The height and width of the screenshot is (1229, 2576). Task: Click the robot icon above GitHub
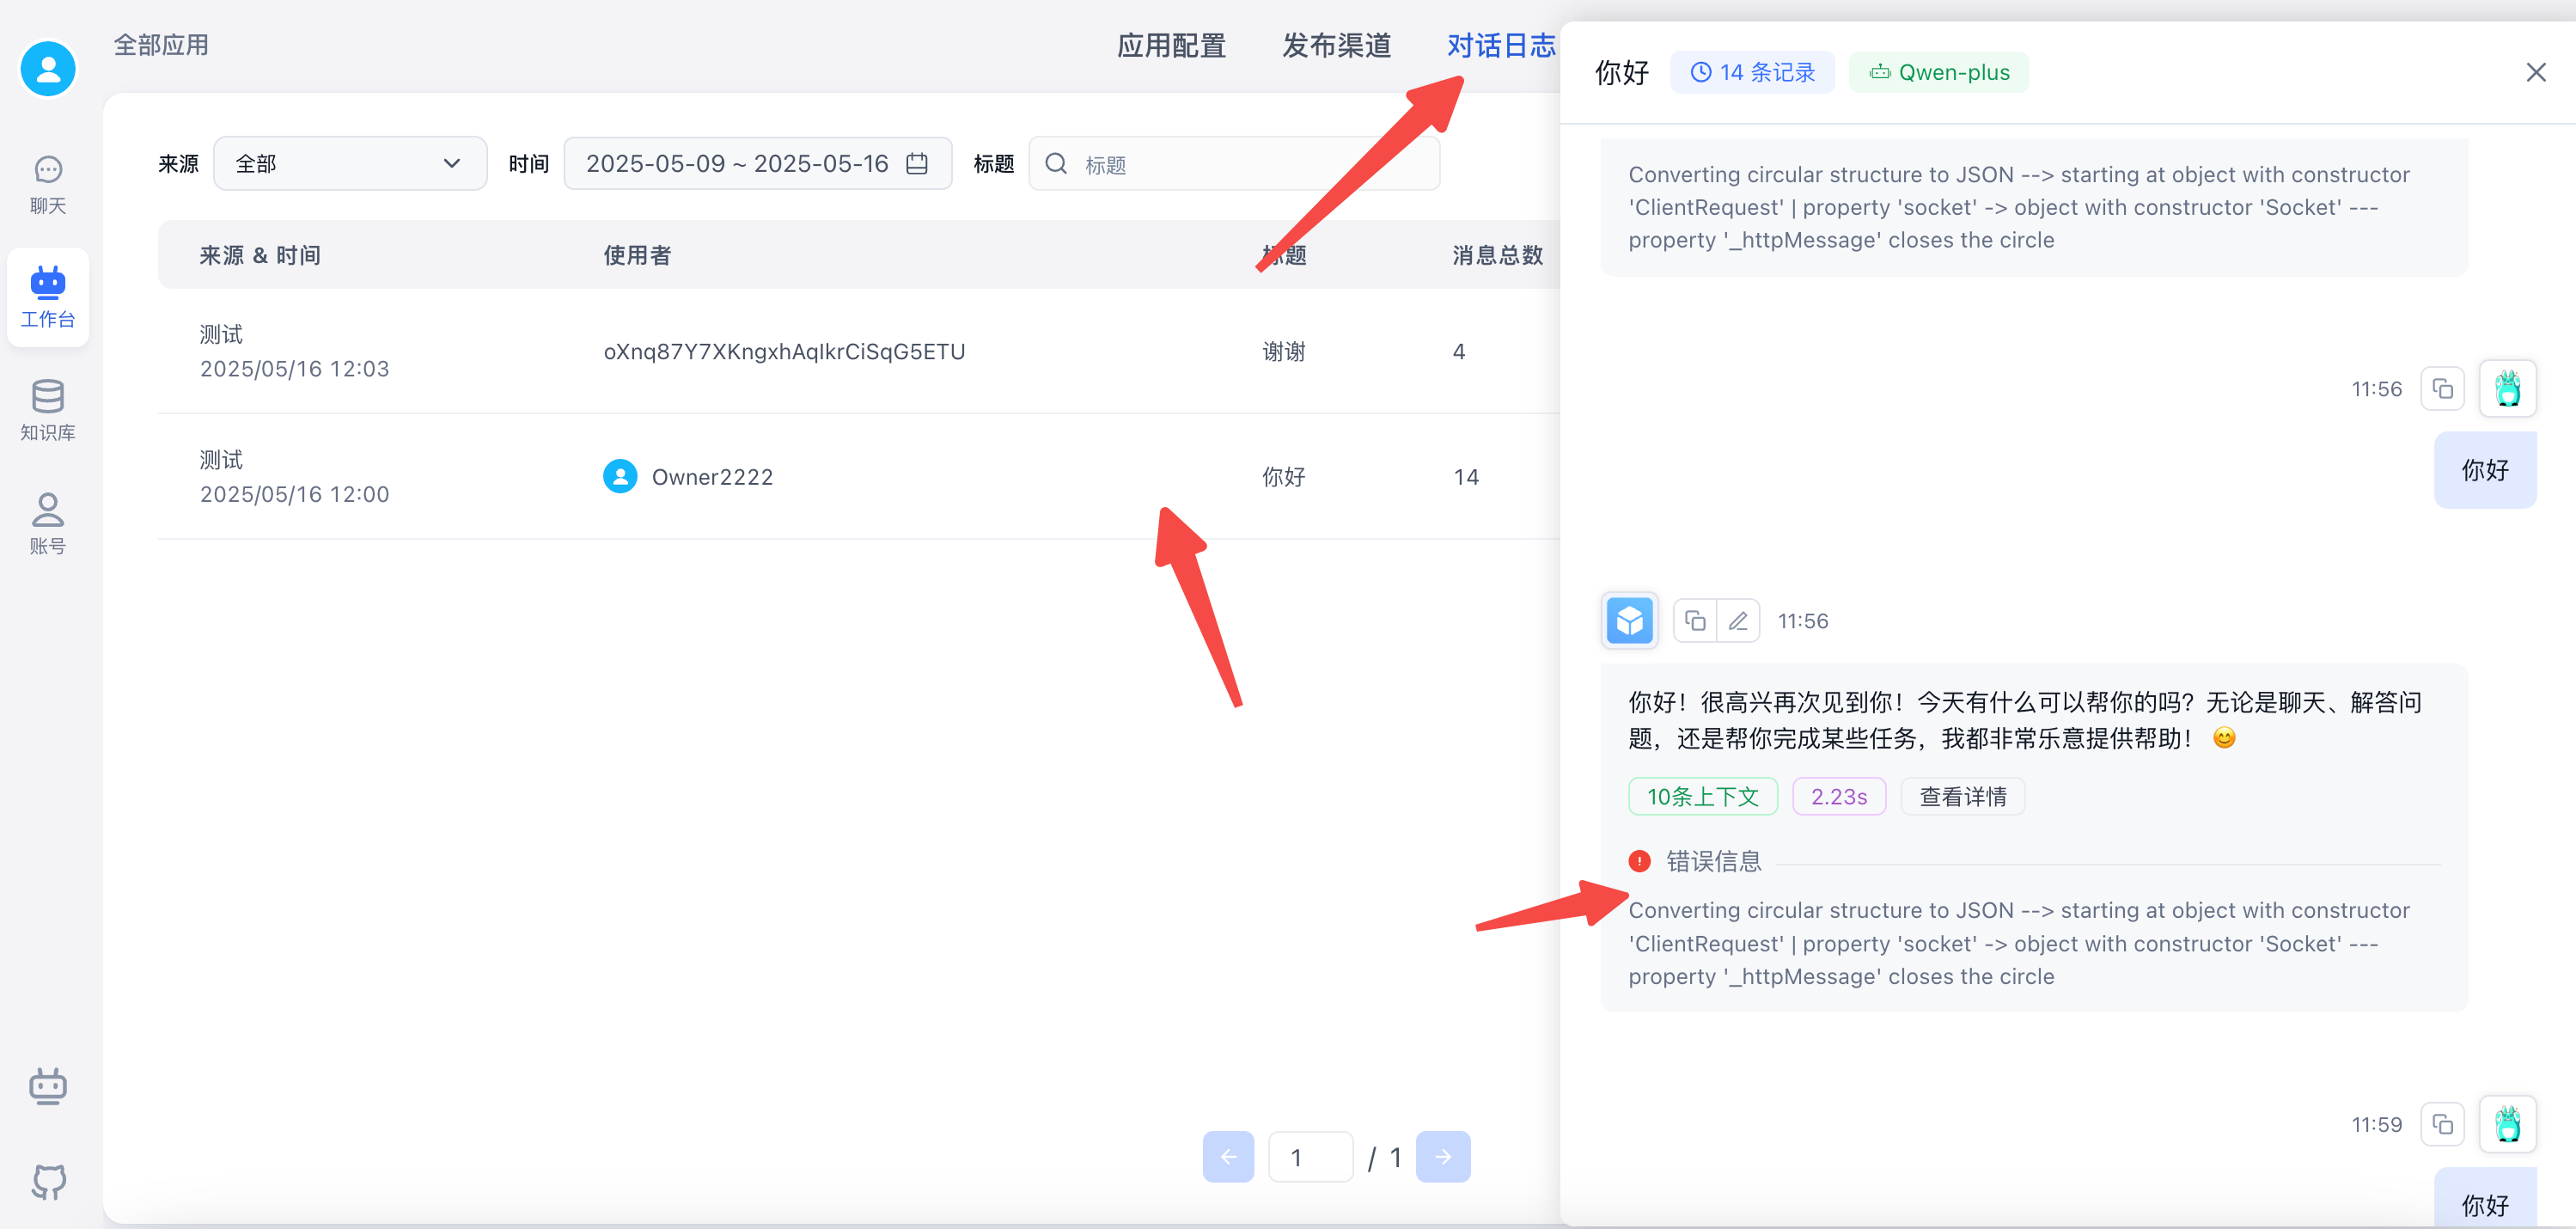[48, 1086]
